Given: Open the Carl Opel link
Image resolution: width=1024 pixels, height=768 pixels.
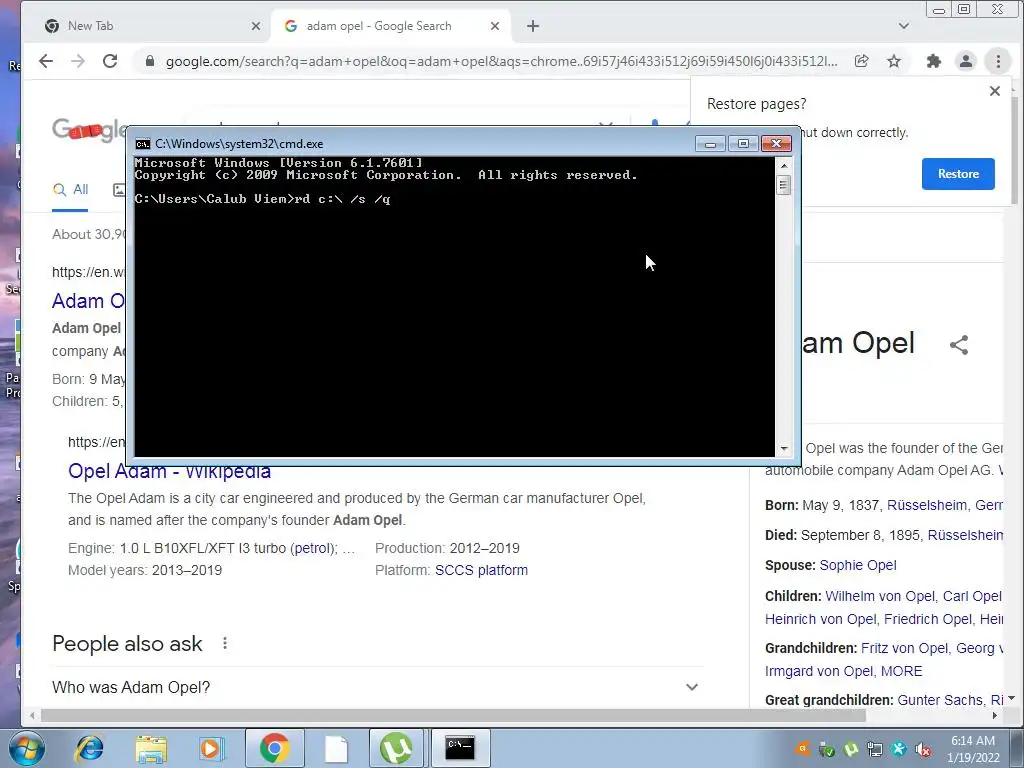Looking at the screenshot, I should tap(972, 596).
